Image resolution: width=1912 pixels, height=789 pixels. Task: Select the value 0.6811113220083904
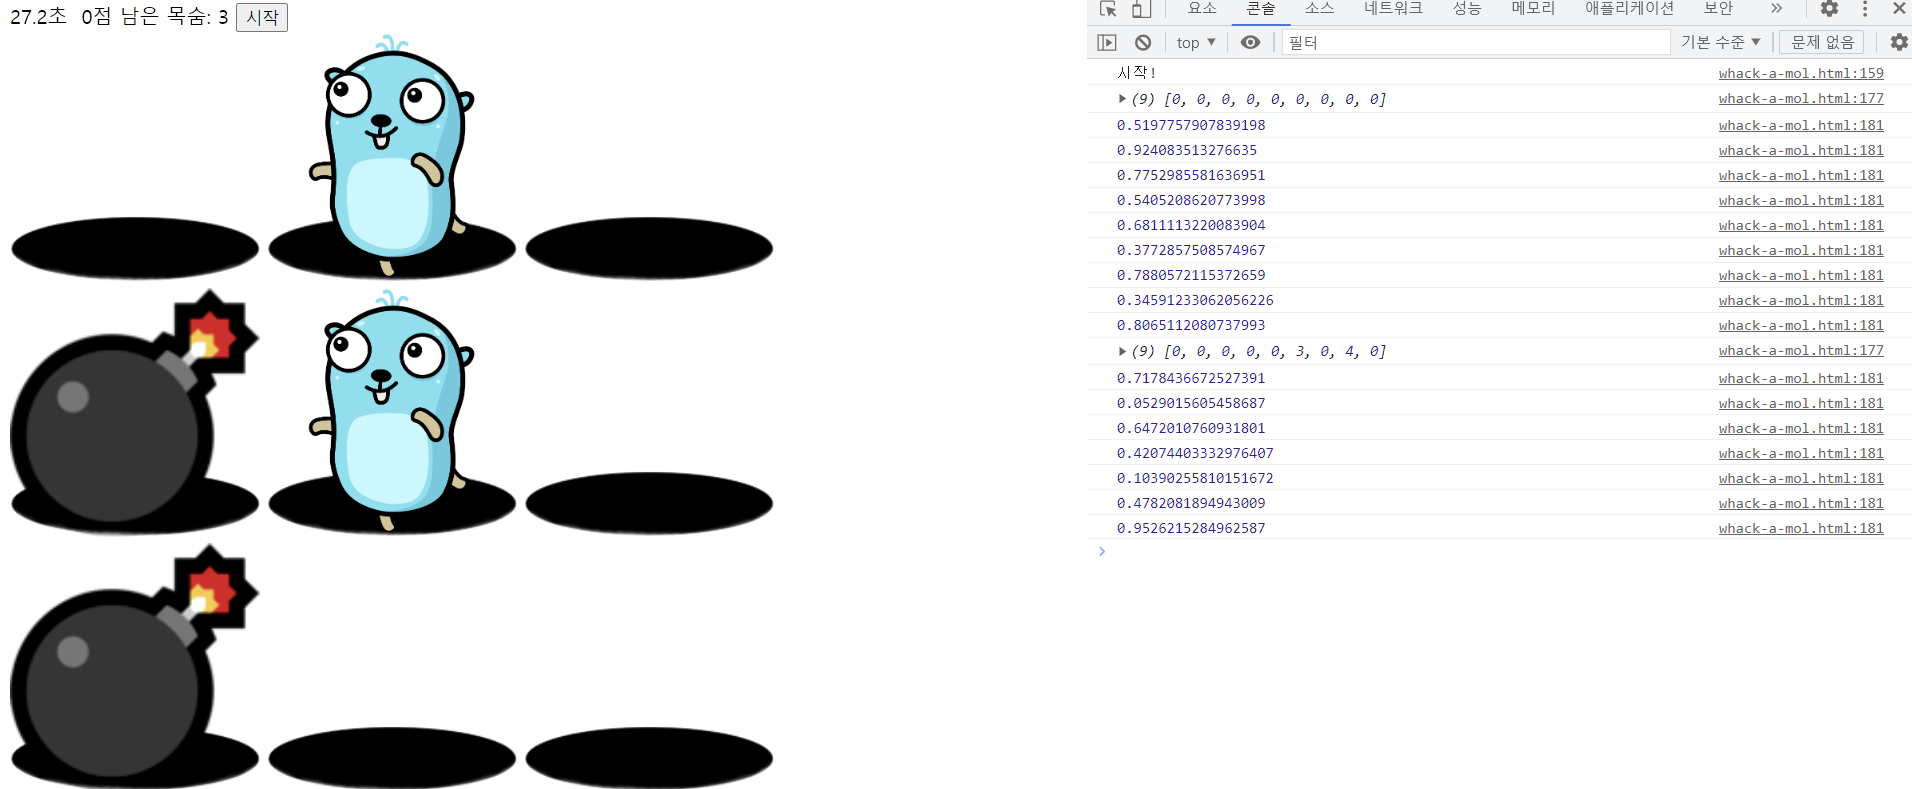pos(1191,225)
